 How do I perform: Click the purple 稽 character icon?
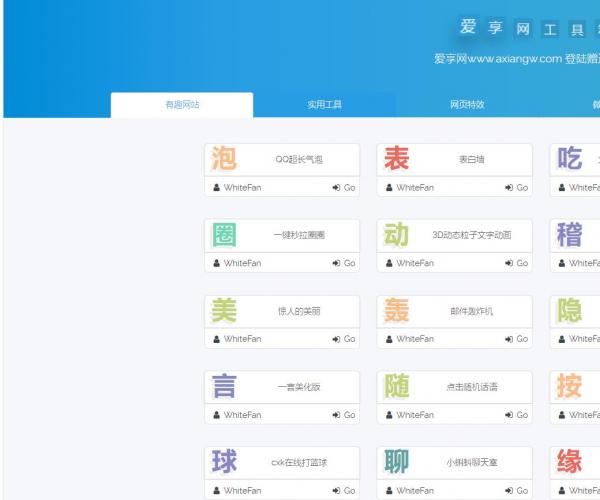point(570,234)
